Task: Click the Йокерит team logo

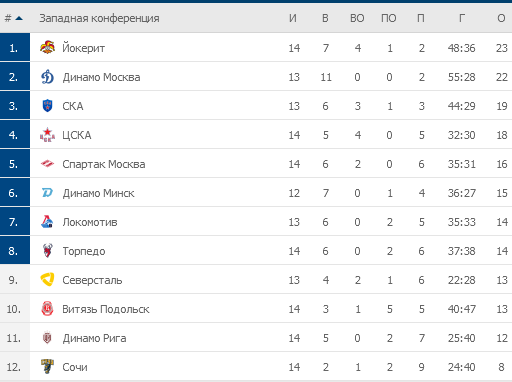Action: pyautogui.click(x=47, y=47)
